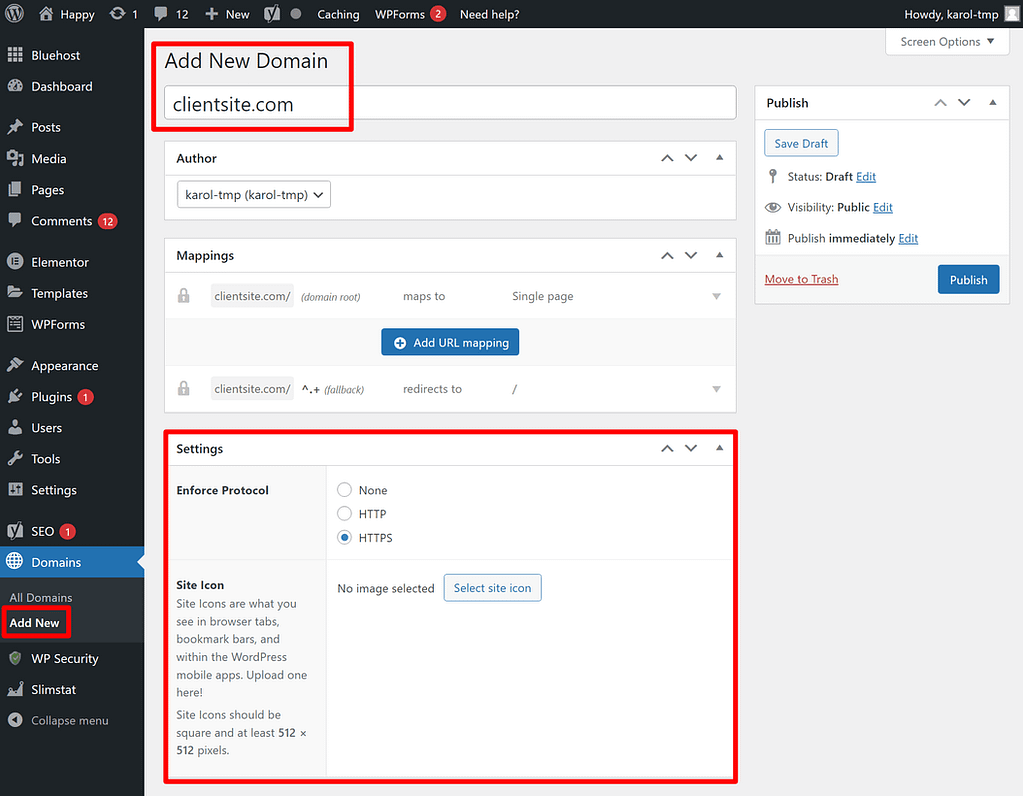The width and height of the screenshot is (1023, 796).
Task: Open the Media library
Action: pyautogui.click(x=47, y=158)
